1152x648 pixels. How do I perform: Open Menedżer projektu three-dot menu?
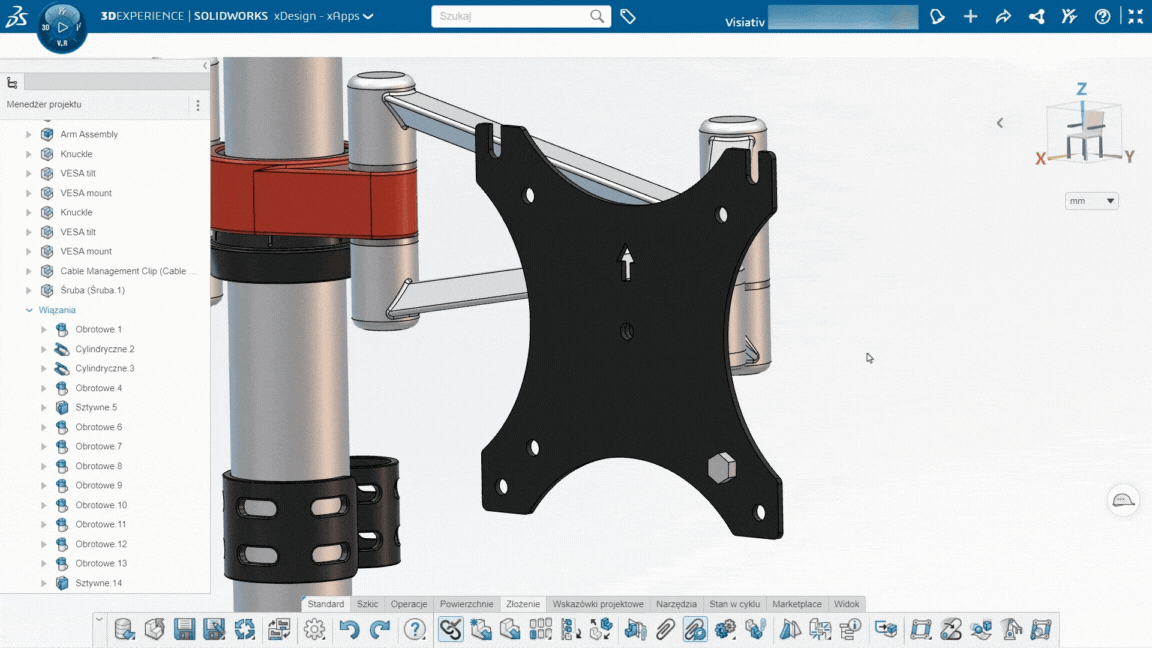(x=198, y=105)
